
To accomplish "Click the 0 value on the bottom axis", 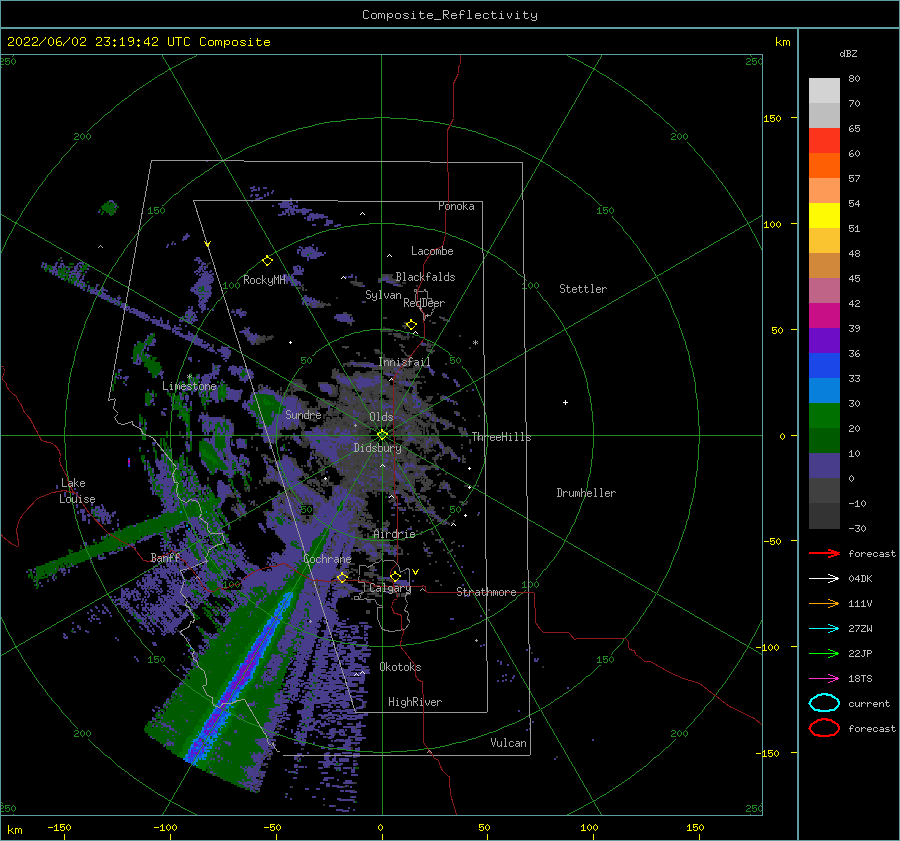I will click(x=381, y=827).
